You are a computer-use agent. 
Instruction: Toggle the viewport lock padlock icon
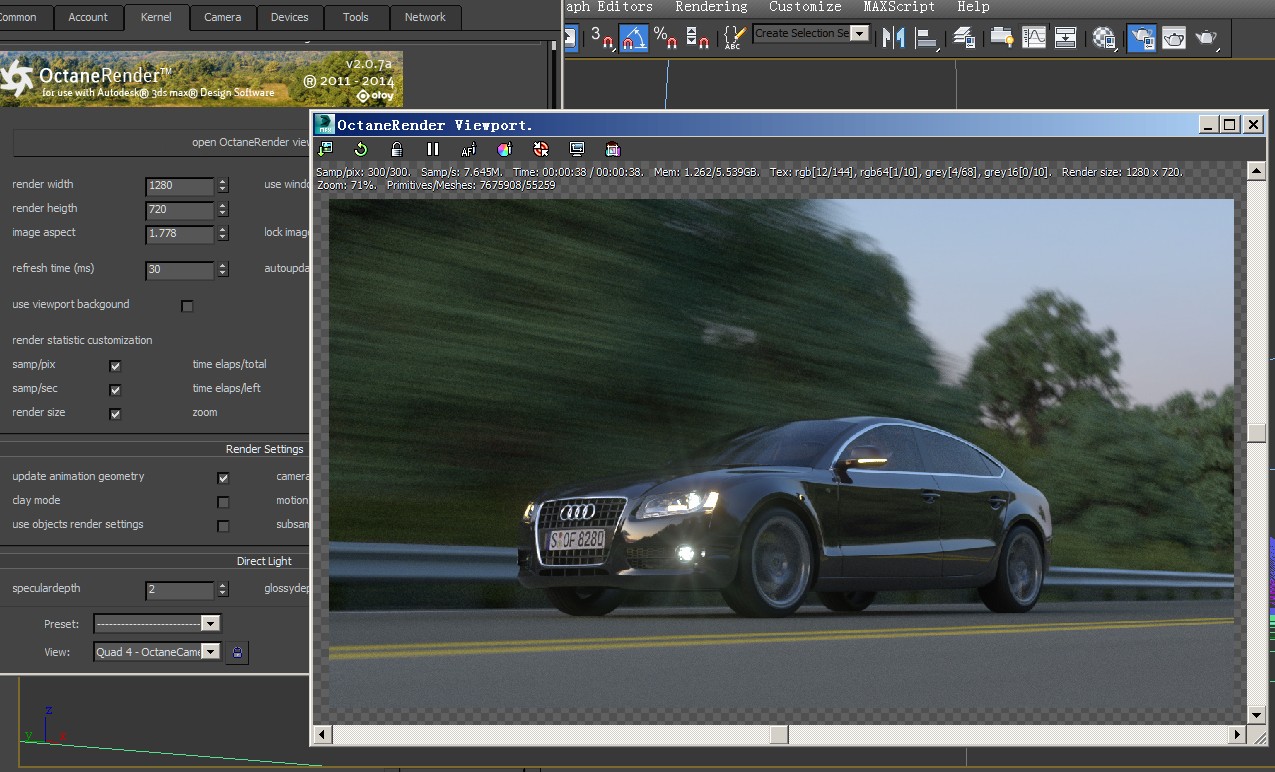pos(397,149)
